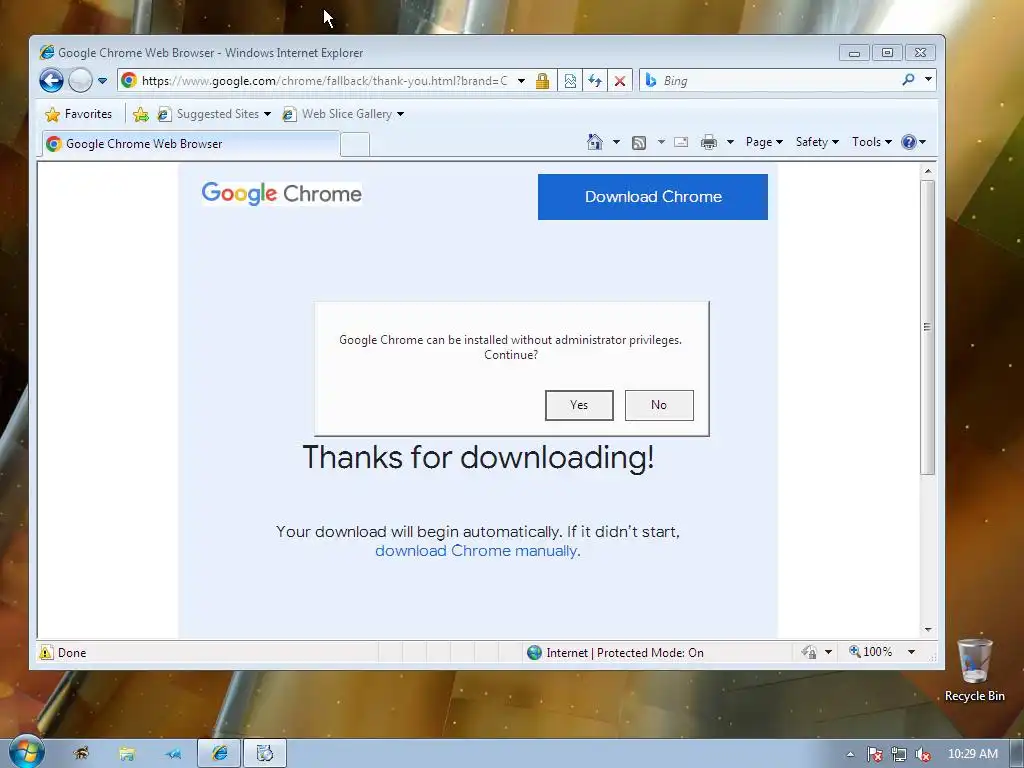Refresh the page with the refresh icon
Image resolution: width=1024 pixels, height=768 pixels.
[x=595, y=81]
